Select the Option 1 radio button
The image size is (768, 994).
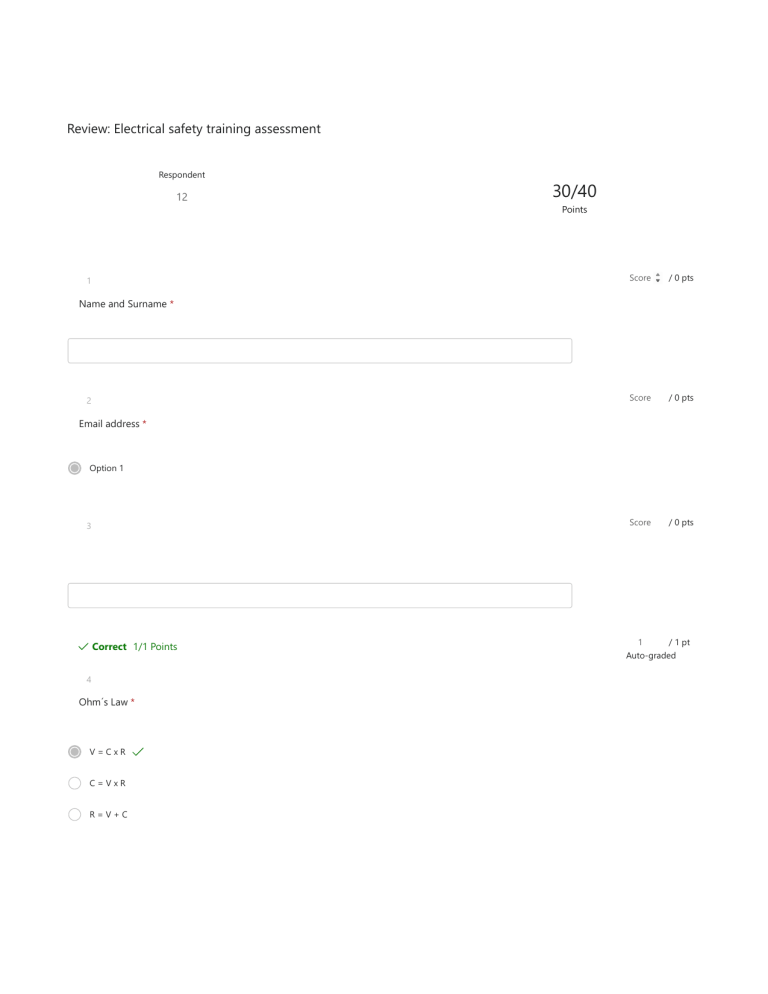point(75,468)
